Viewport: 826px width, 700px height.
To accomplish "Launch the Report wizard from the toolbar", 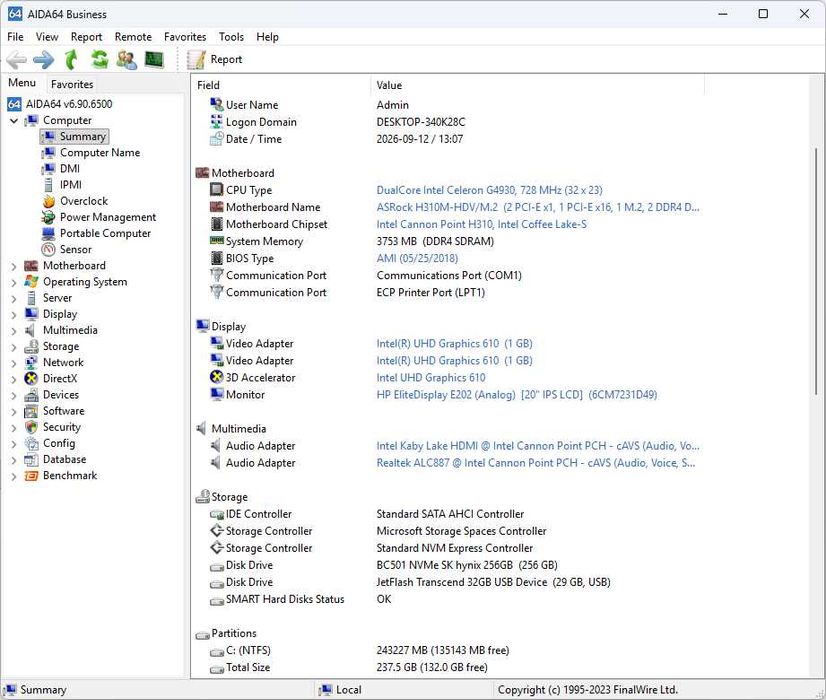I will pos(214,60).
